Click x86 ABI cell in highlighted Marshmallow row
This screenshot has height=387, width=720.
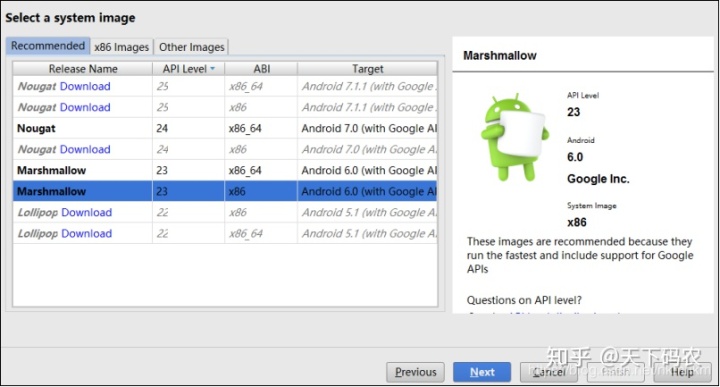point(261,192)
